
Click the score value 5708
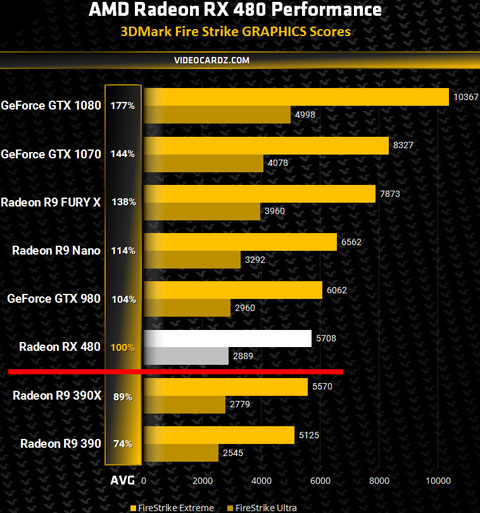(x=326, y=339)
